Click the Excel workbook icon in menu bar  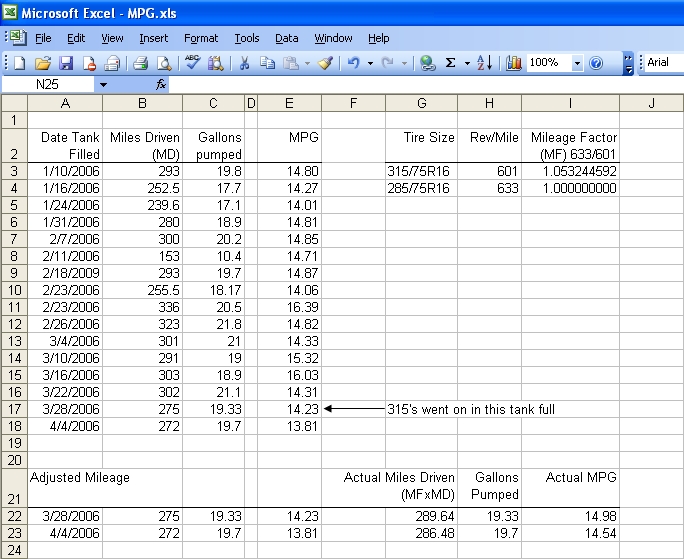(x=17, y=38)
